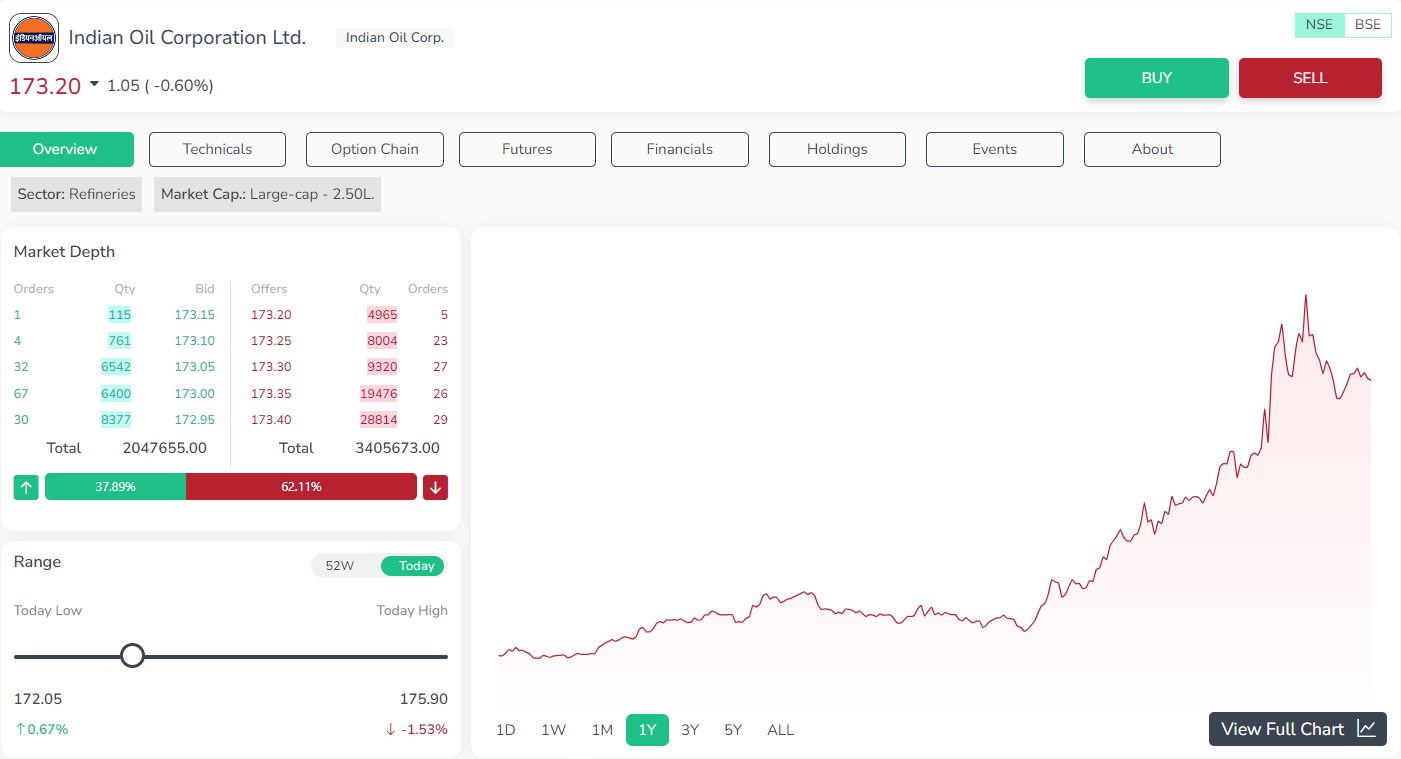Click bid price 172.95

(x=194, y=420)
